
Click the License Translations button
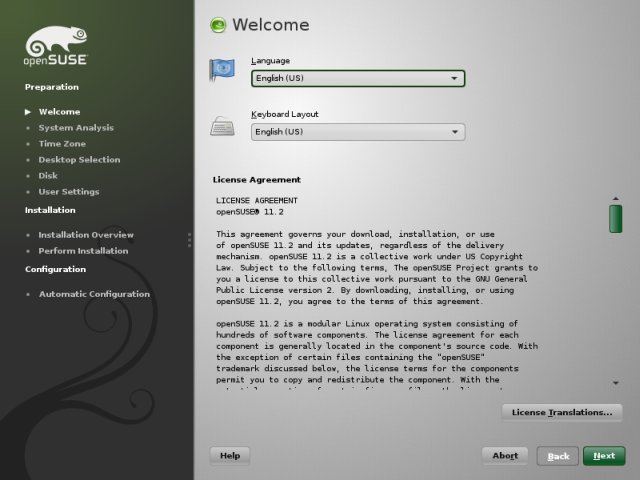point(562,412)
